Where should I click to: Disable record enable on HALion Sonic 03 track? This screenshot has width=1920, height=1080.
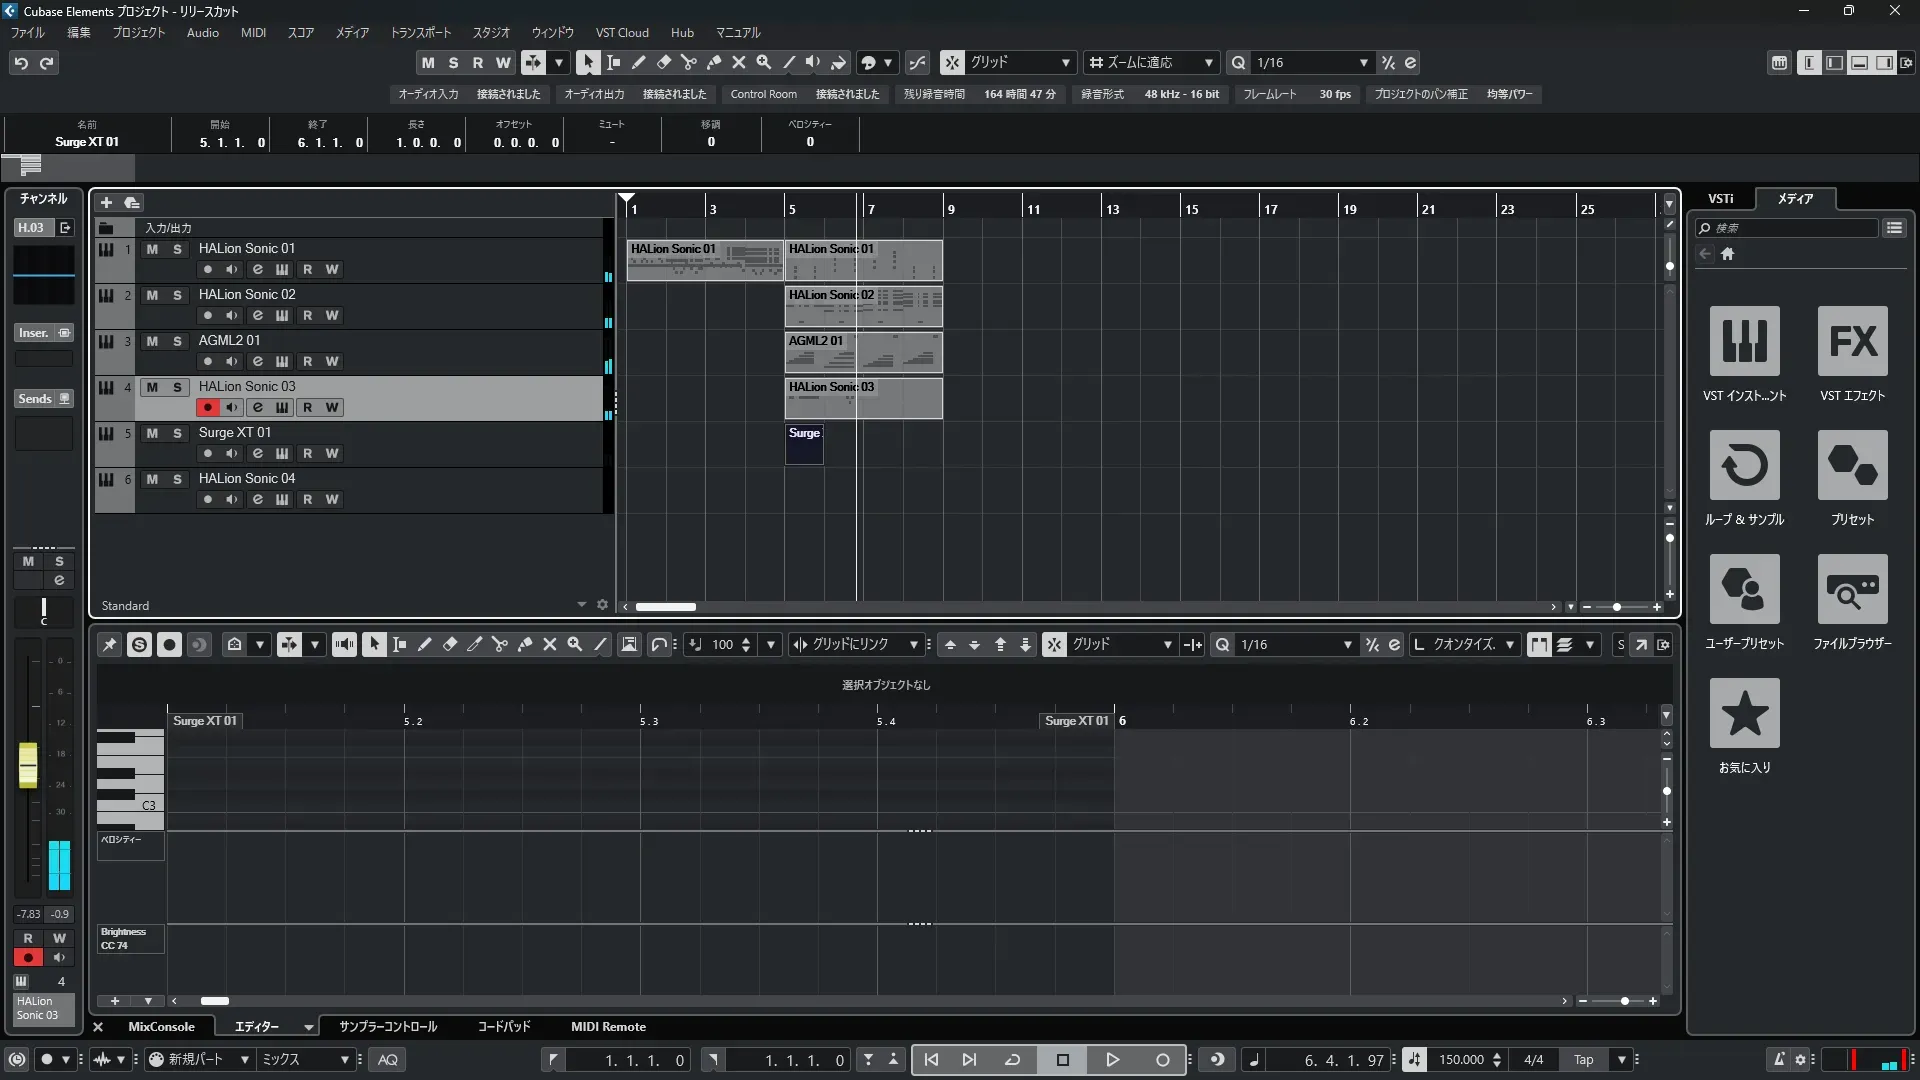[x=207, y=408]
